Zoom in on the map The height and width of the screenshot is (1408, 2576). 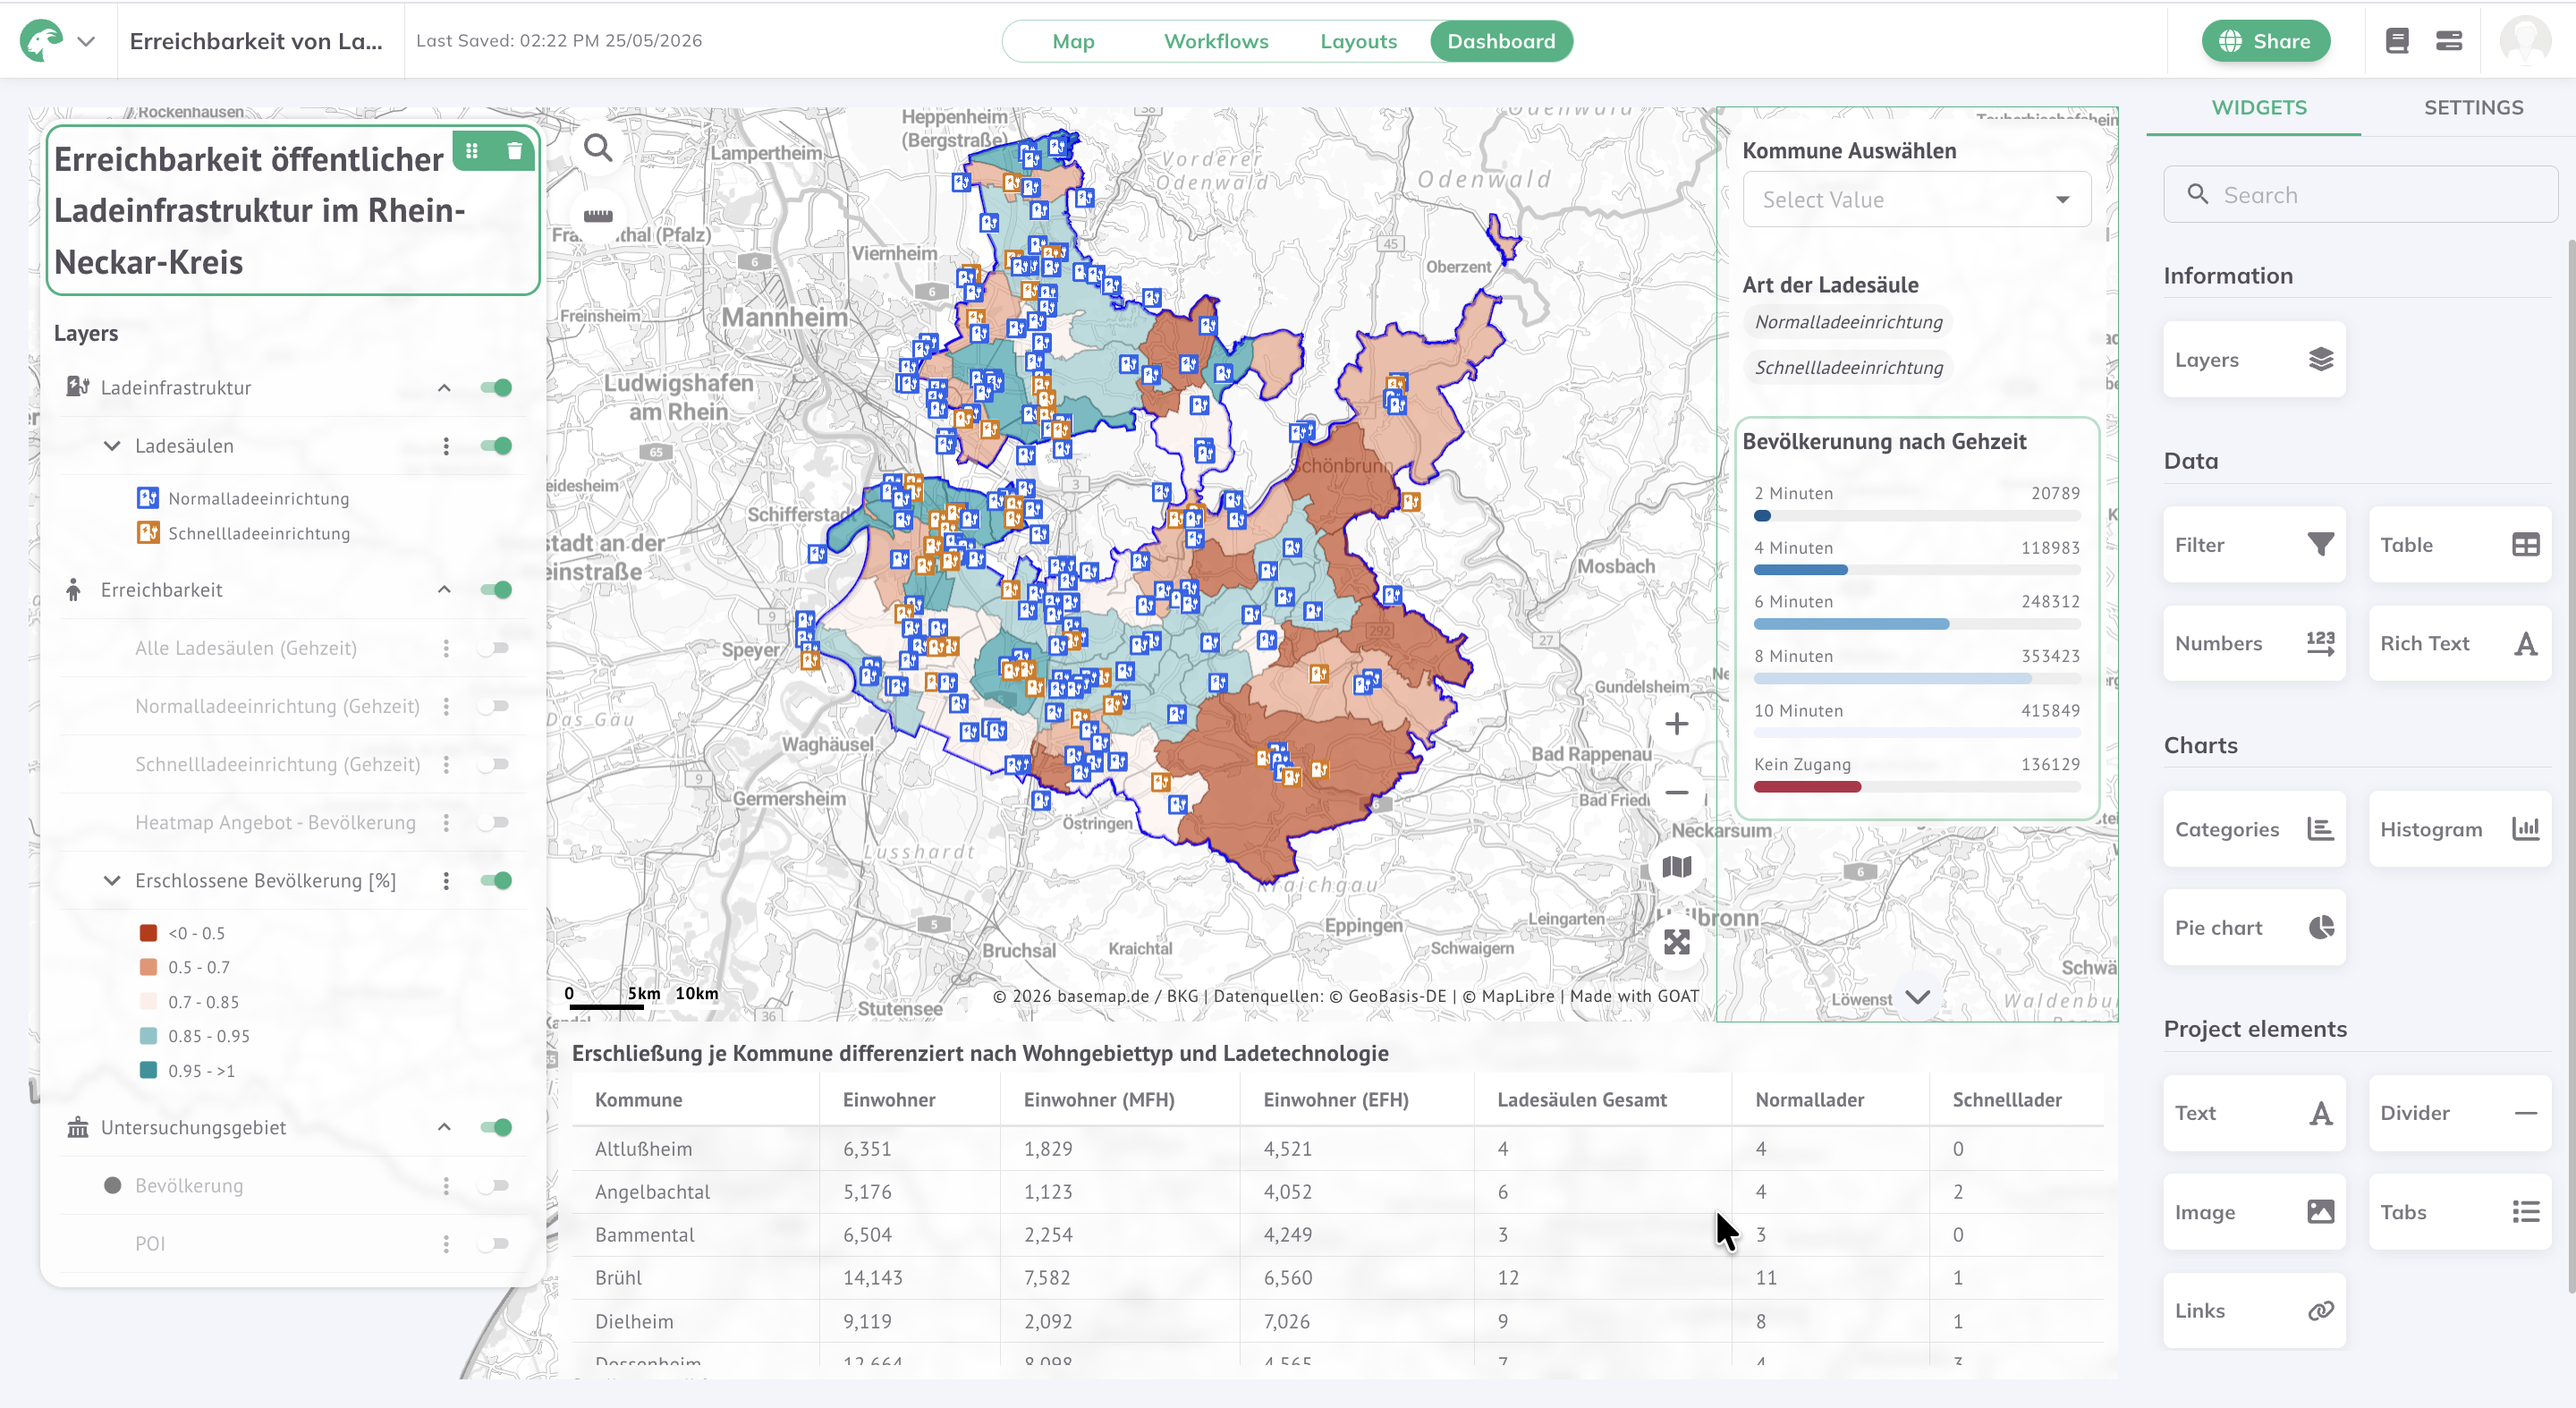click(x=1677, y=724)
